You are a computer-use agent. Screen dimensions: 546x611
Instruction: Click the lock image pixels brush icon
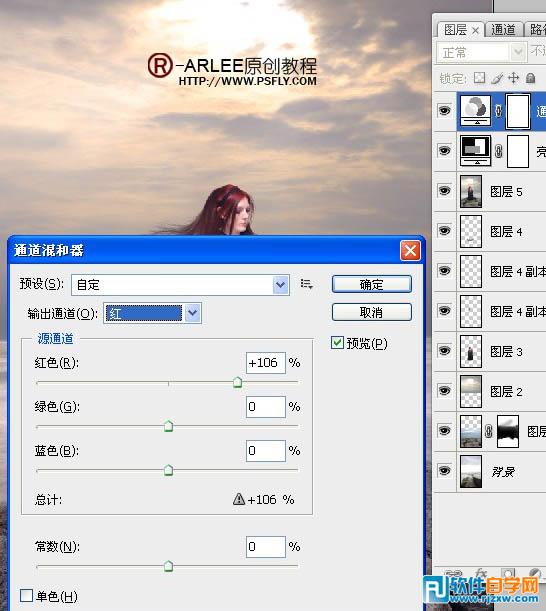(x=497, y=78)
